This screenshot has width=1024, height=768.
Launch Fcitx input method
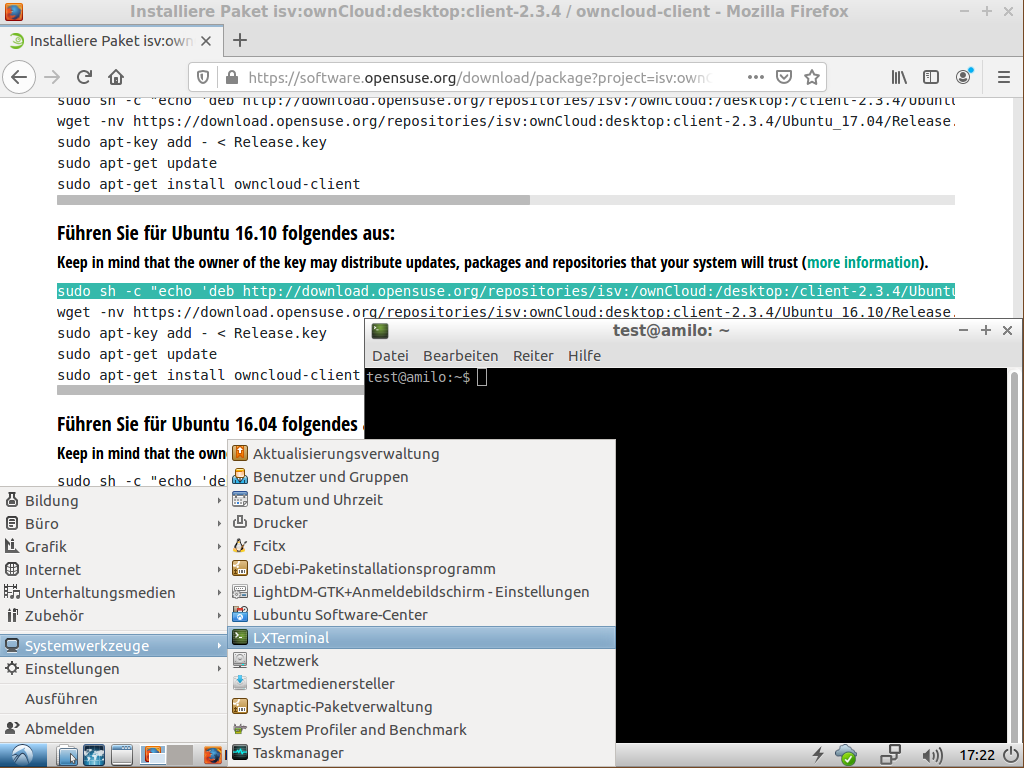(421, 545)
